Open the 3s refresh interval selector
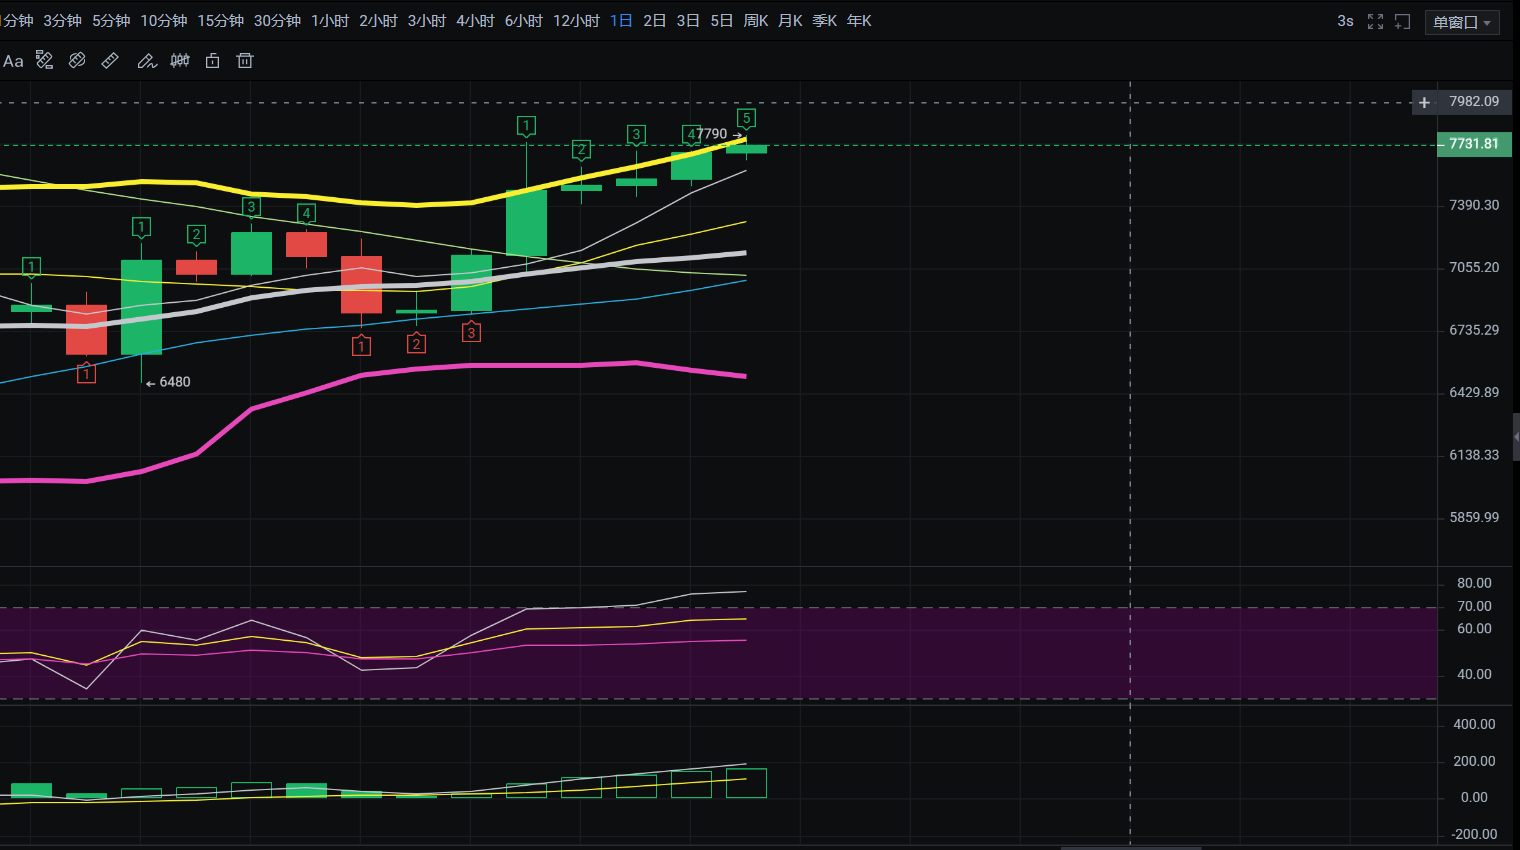Viewport: 1520px width, 850px height. click(1345, 21)
